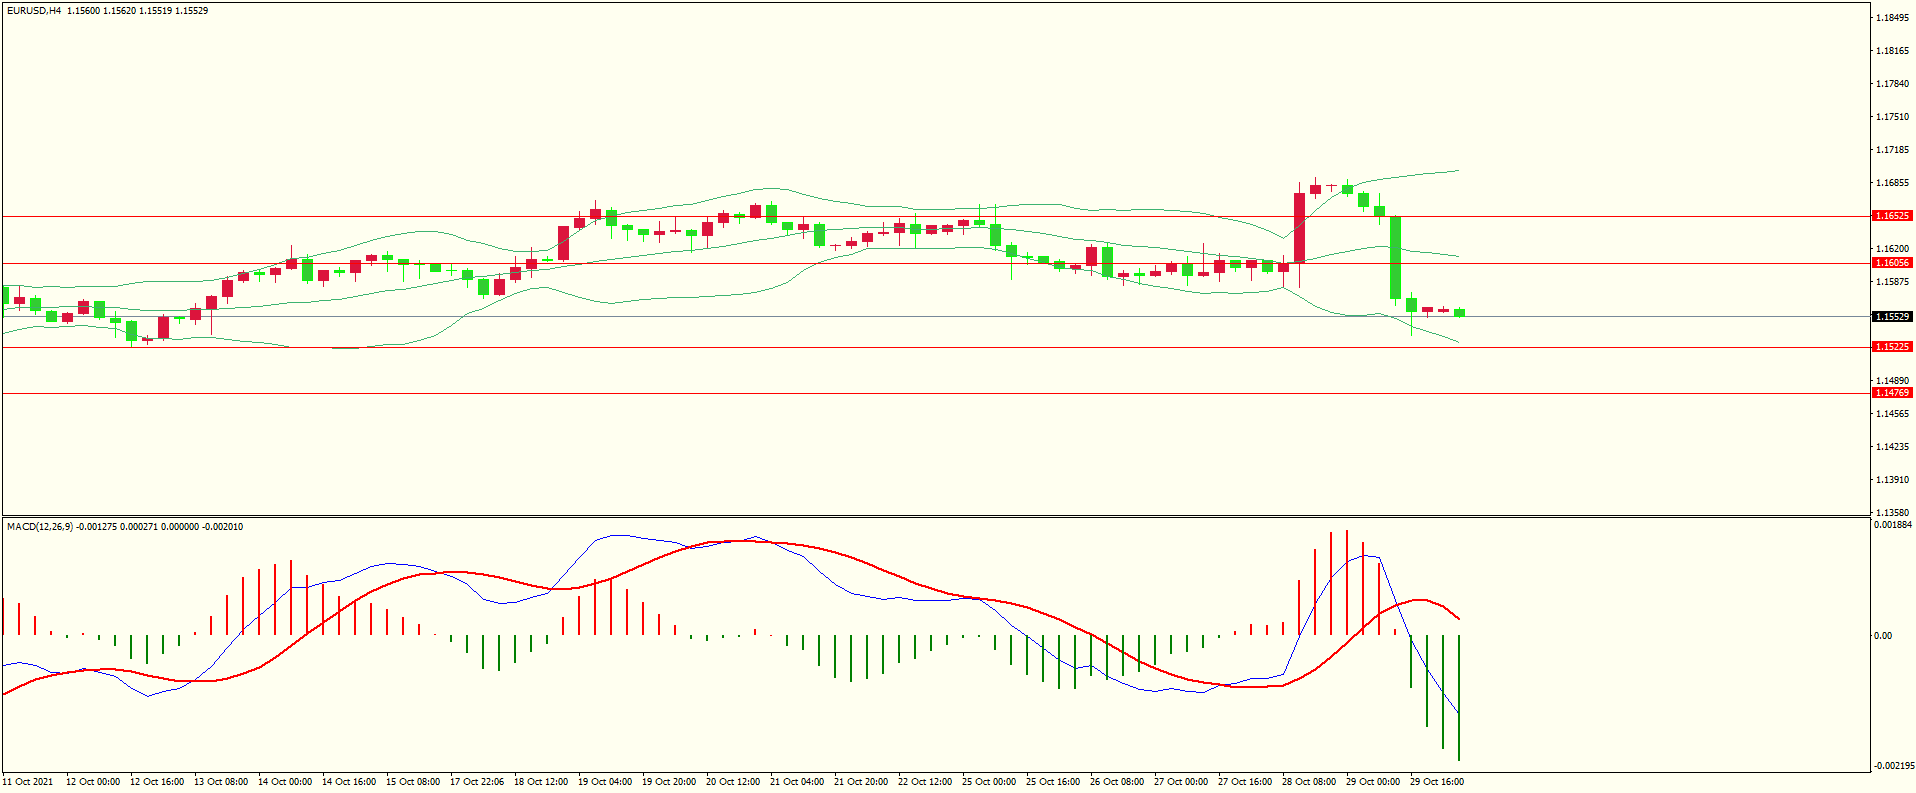Click the black 1.15529 current price tag

[x=1892, y=317]
